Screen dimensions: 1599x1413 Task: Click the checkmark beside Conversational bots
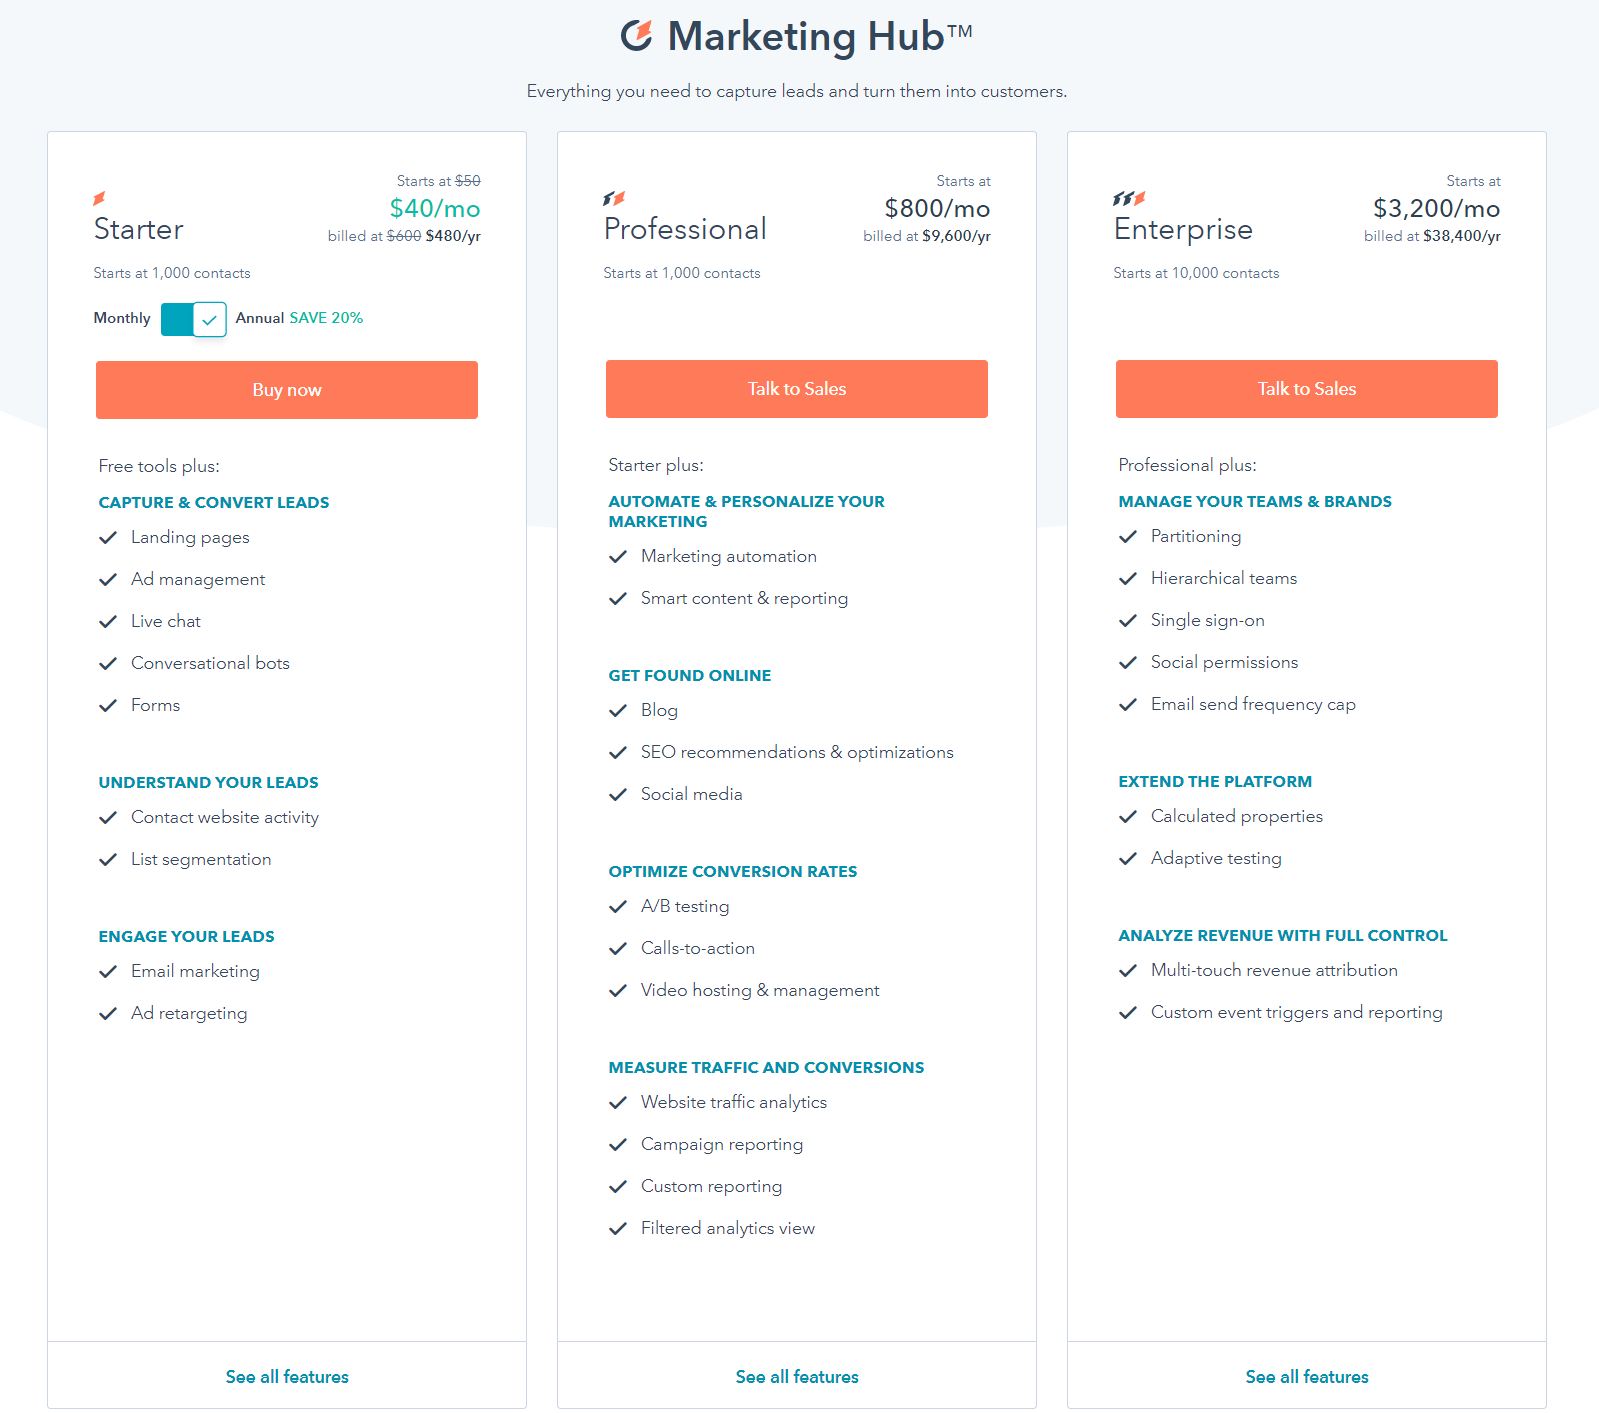coord(108,664)
